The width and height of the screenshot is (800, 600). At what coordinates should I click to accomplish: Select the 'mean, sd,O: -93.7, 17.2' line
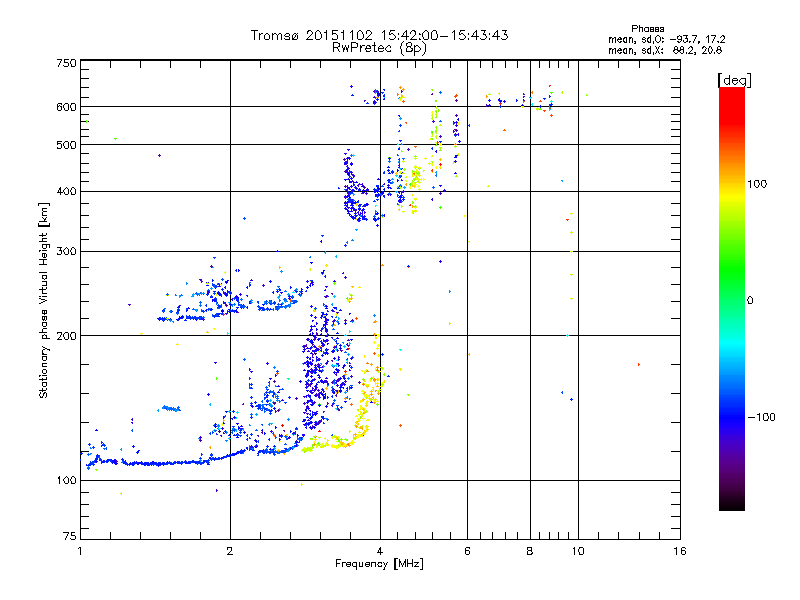(x=666, y=39)
